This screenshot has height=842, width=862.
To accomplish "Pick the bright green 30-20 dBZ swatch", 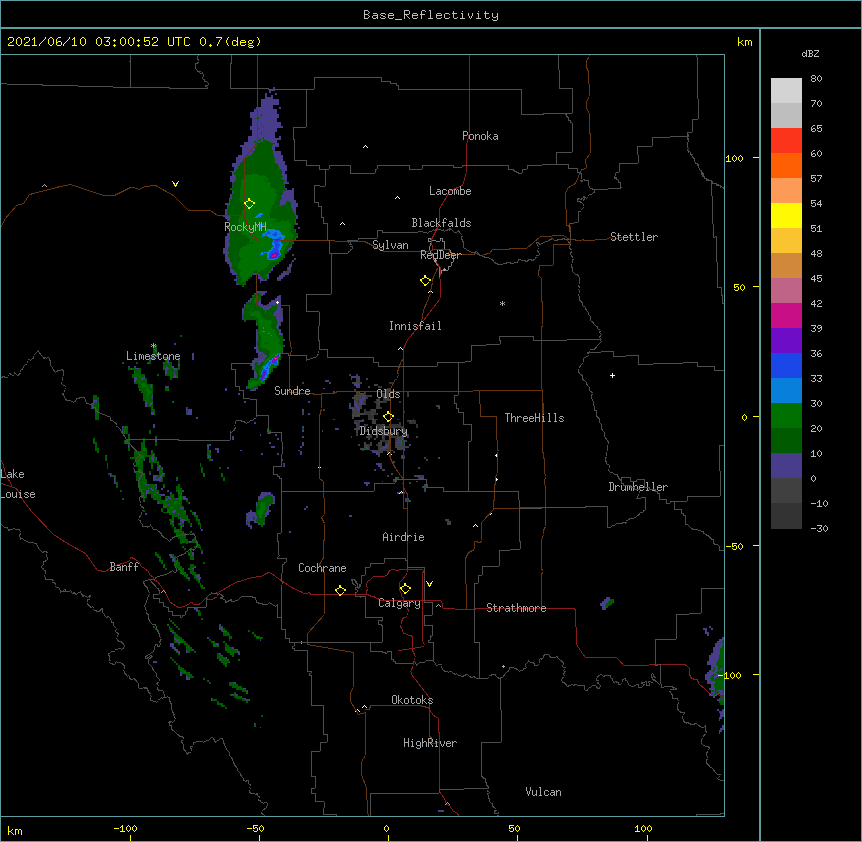I will (x=786, y=416).
